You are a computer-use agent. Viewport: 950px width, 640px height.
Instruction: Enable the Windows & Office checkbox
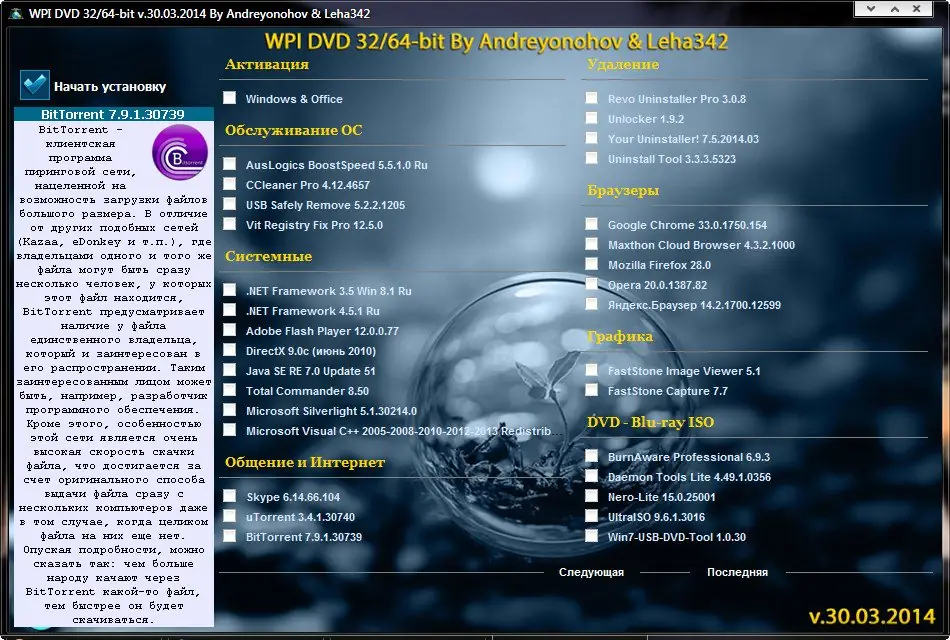(230, 98)
